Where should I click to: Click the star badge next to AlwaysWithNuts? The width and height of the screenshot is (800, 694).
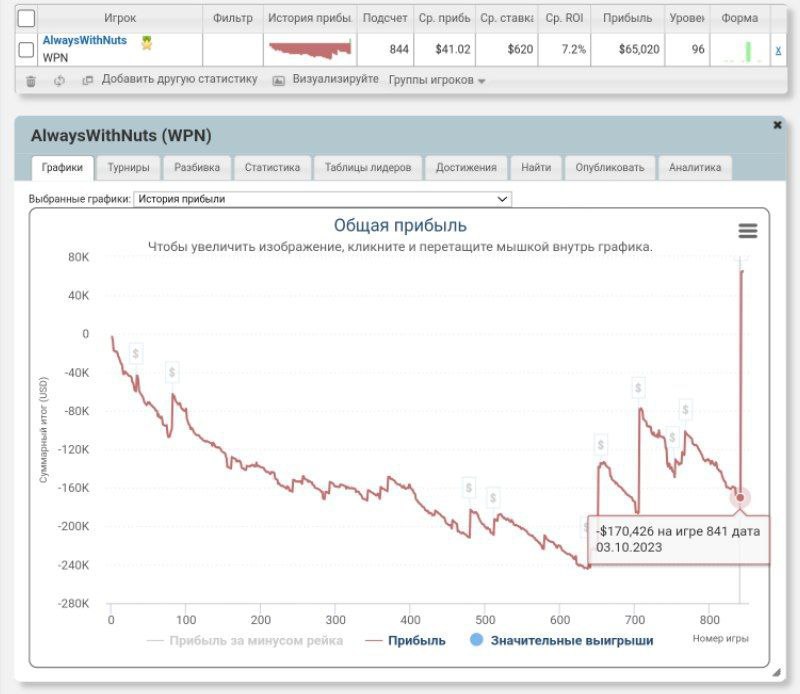pos(147,42)
